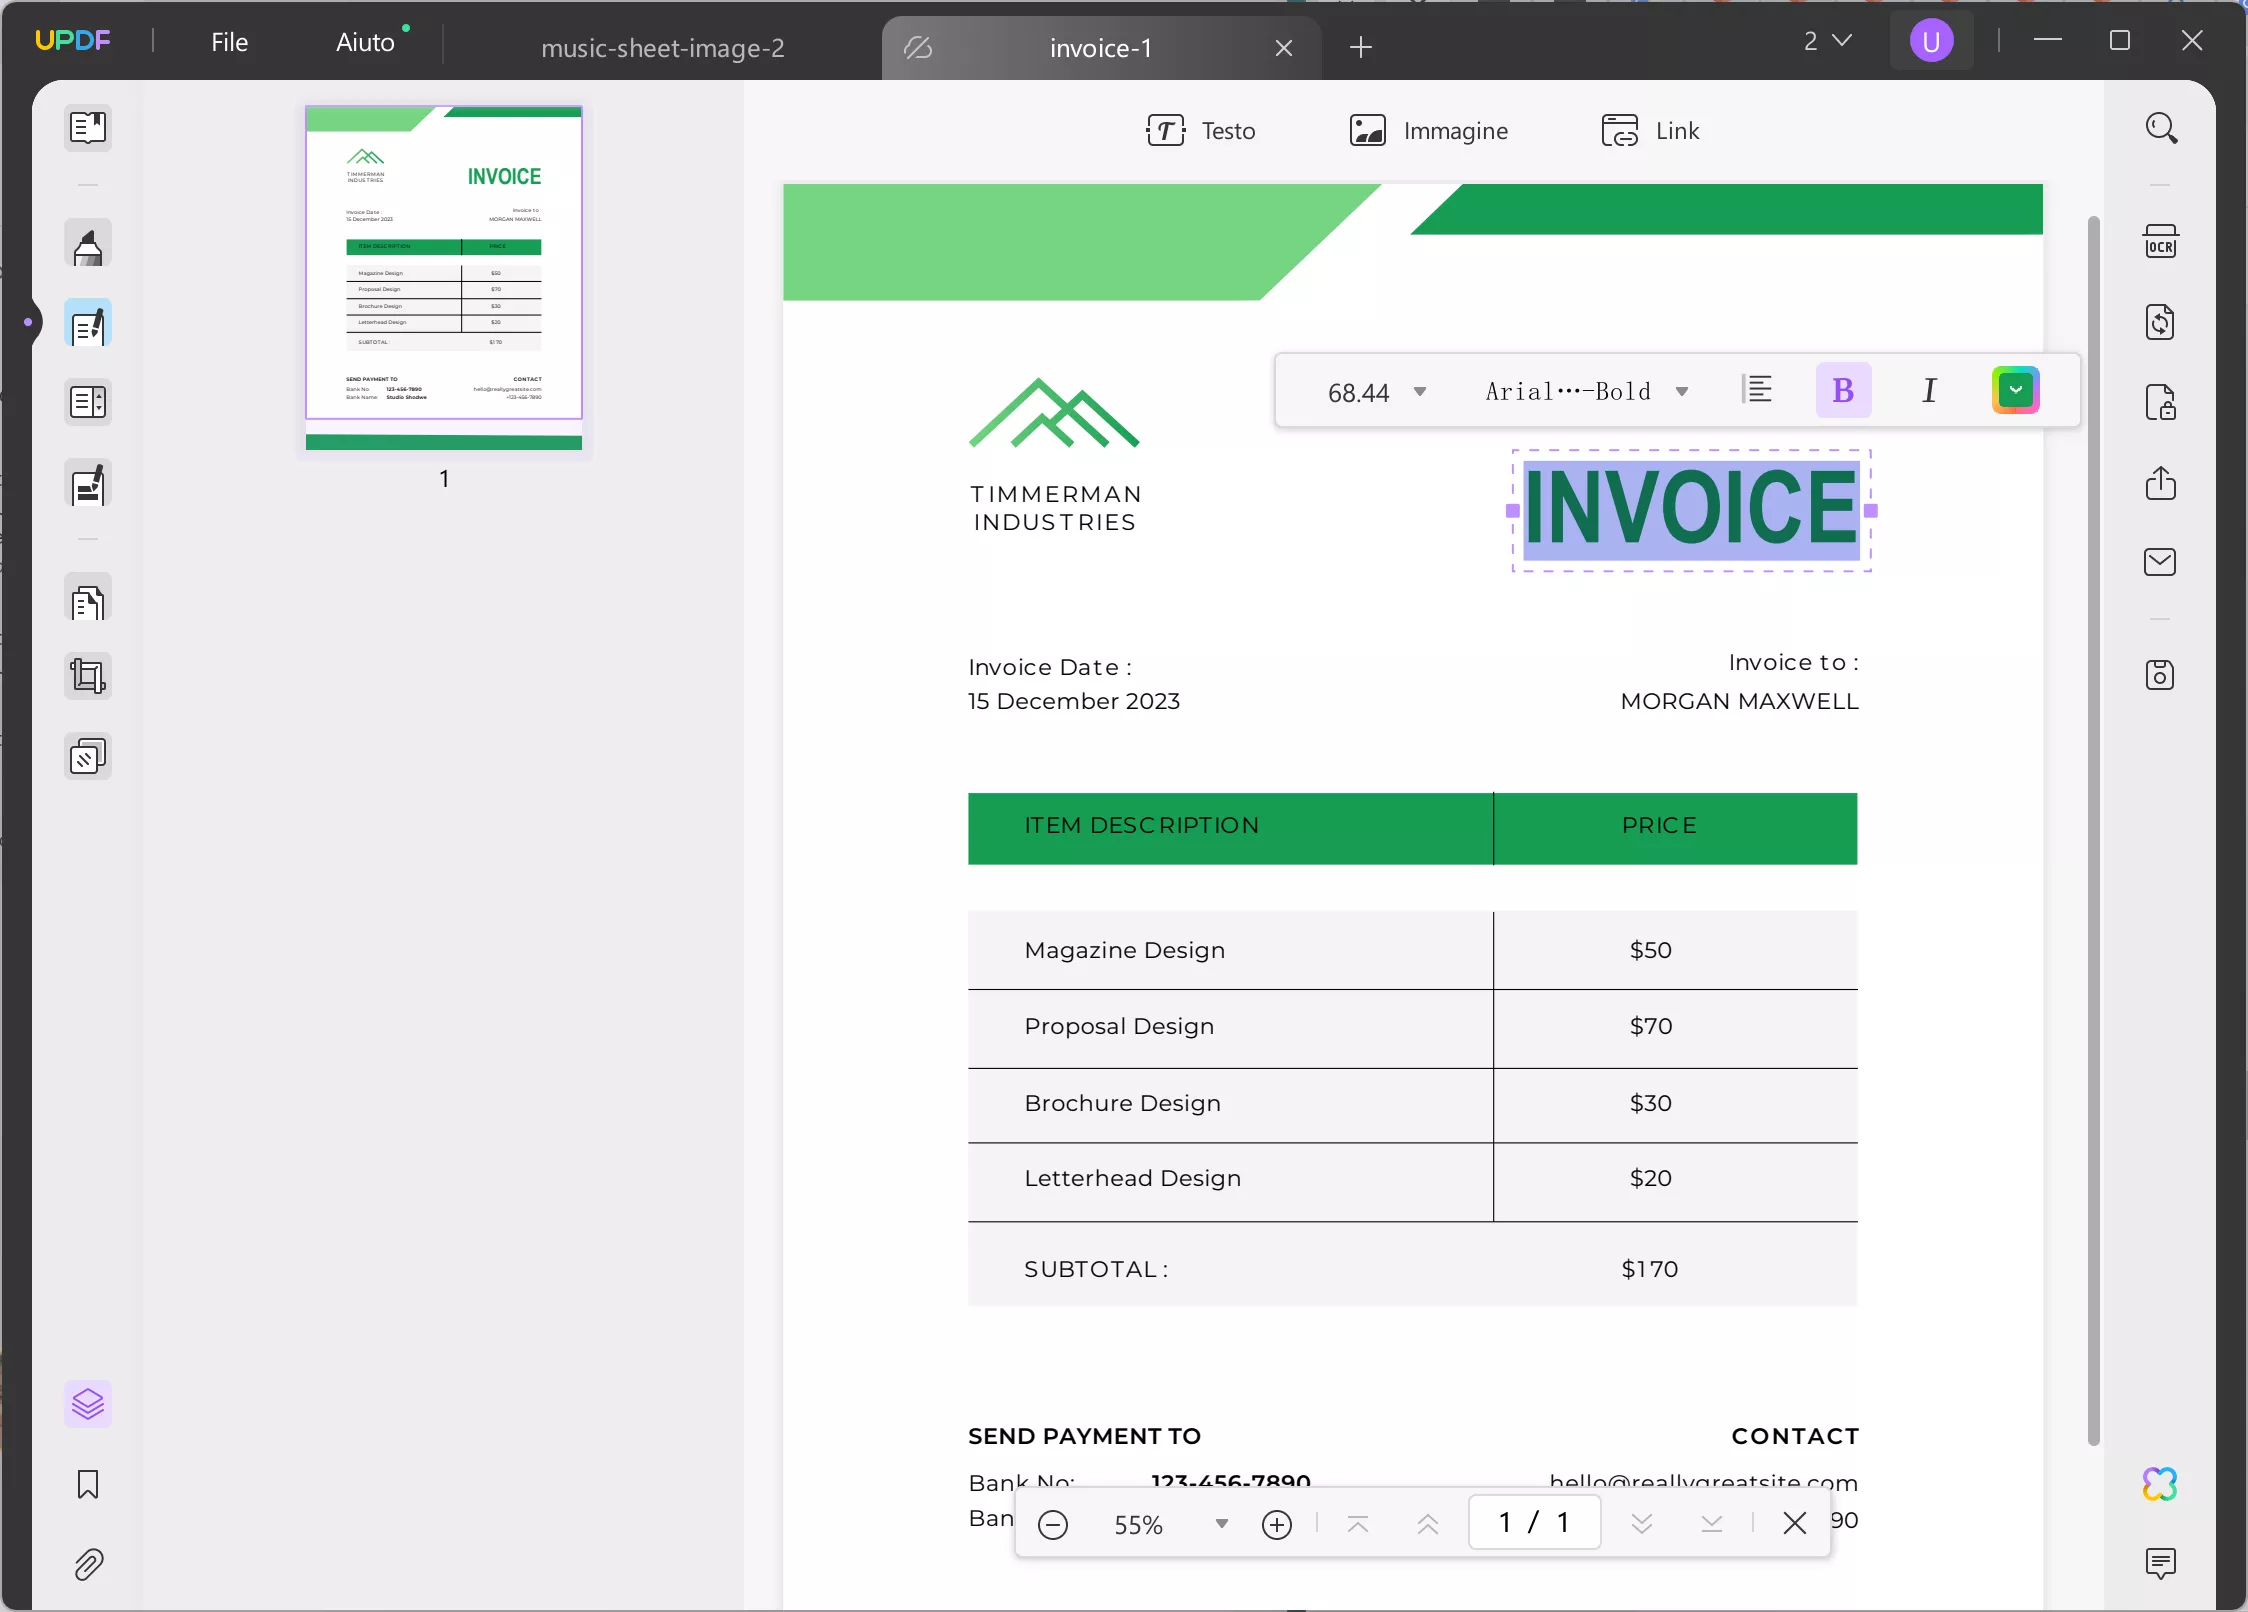The width and height of the screenshot is (2248, 1612).
Task: Click the 'ITEM DESCRIPTION' header cell
Action: tap(1141, 826)
